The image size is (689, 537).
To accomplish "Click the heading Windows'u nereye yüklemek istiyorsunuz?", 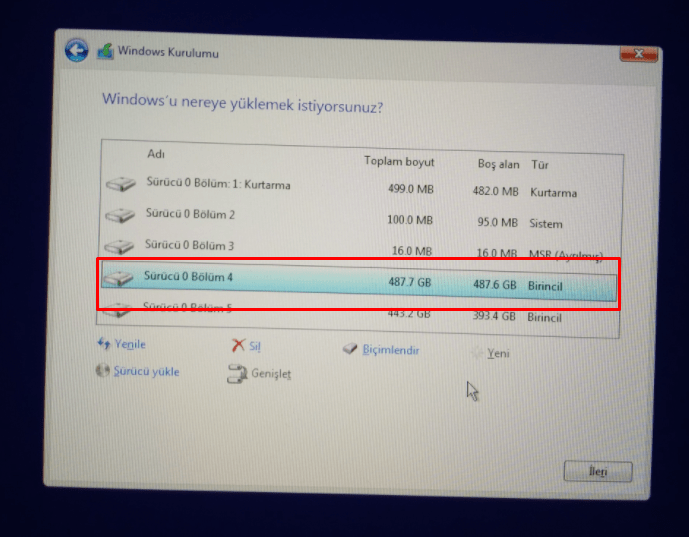I will click(x=243, y=103).
